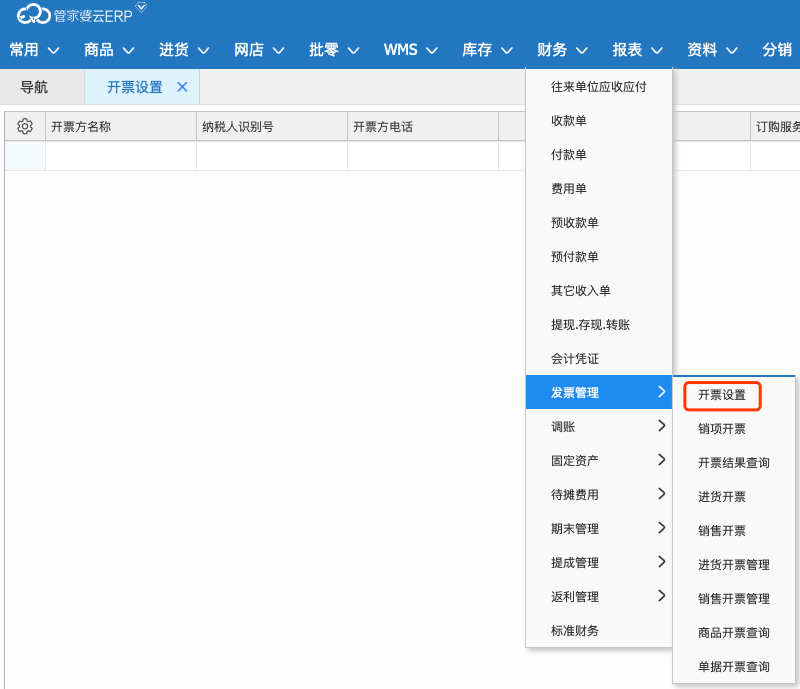800x689 pixels.
Task: Select 收款单 from the 财务 menu
Action: 598,120
